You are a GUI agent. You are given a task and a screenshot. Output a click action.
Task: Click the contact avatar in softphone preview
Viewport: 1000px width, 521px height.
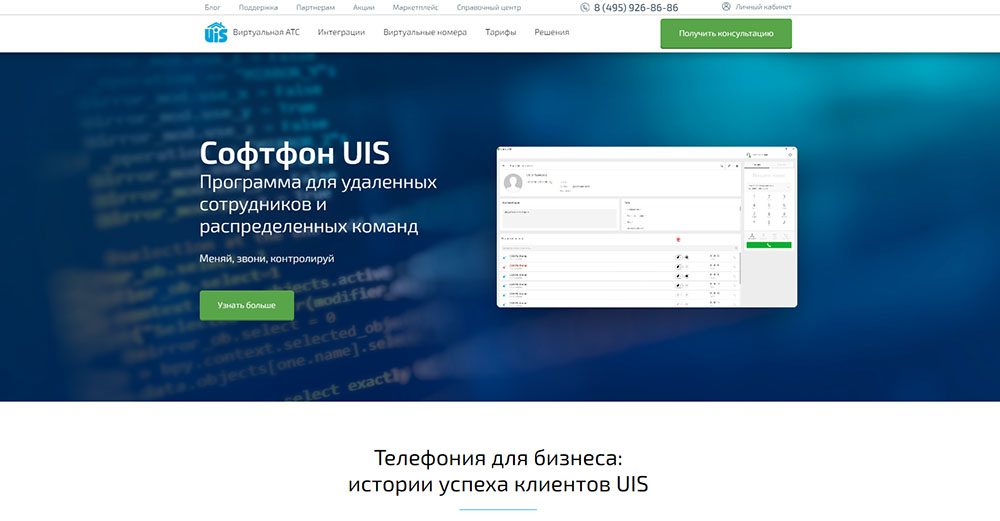tap(512, 182)
